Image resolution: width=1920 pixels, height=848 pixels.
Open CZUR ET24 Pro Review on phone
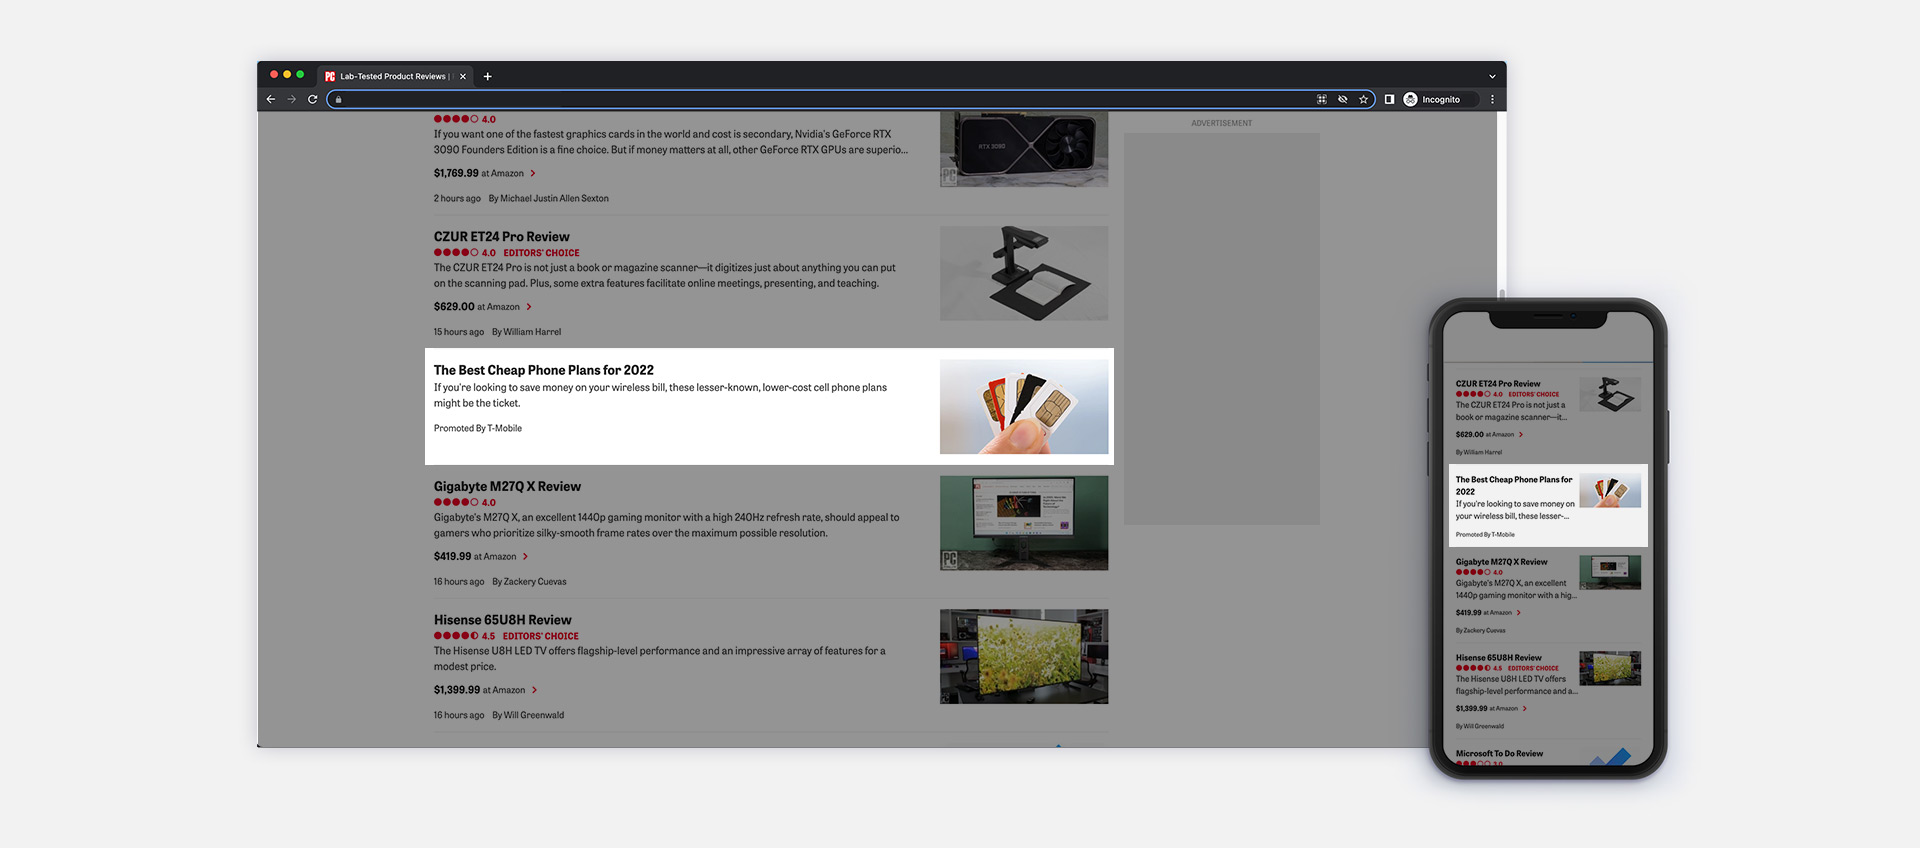pos(1498,384)
